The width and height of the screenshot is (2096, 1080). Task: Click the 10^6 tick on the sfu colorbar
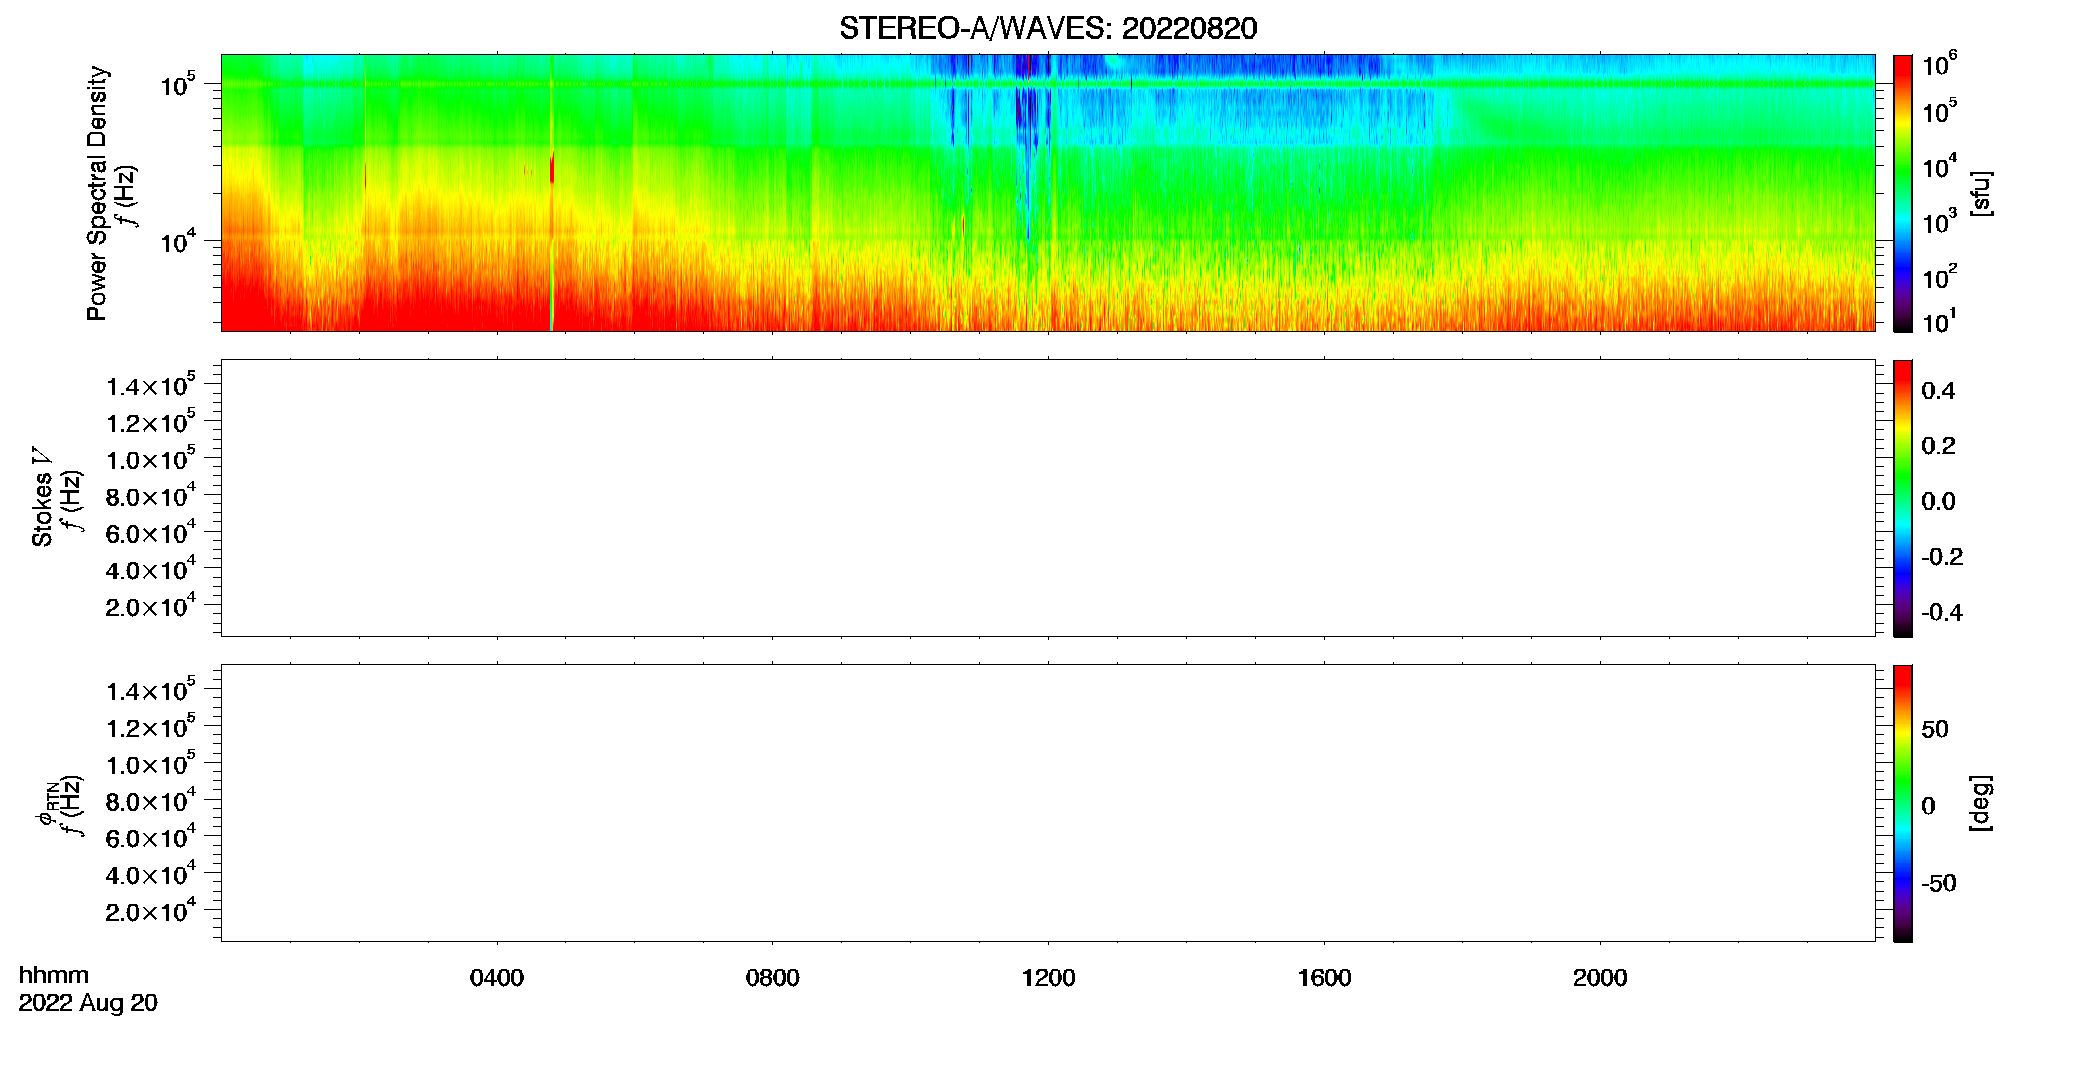[1938, 64]
